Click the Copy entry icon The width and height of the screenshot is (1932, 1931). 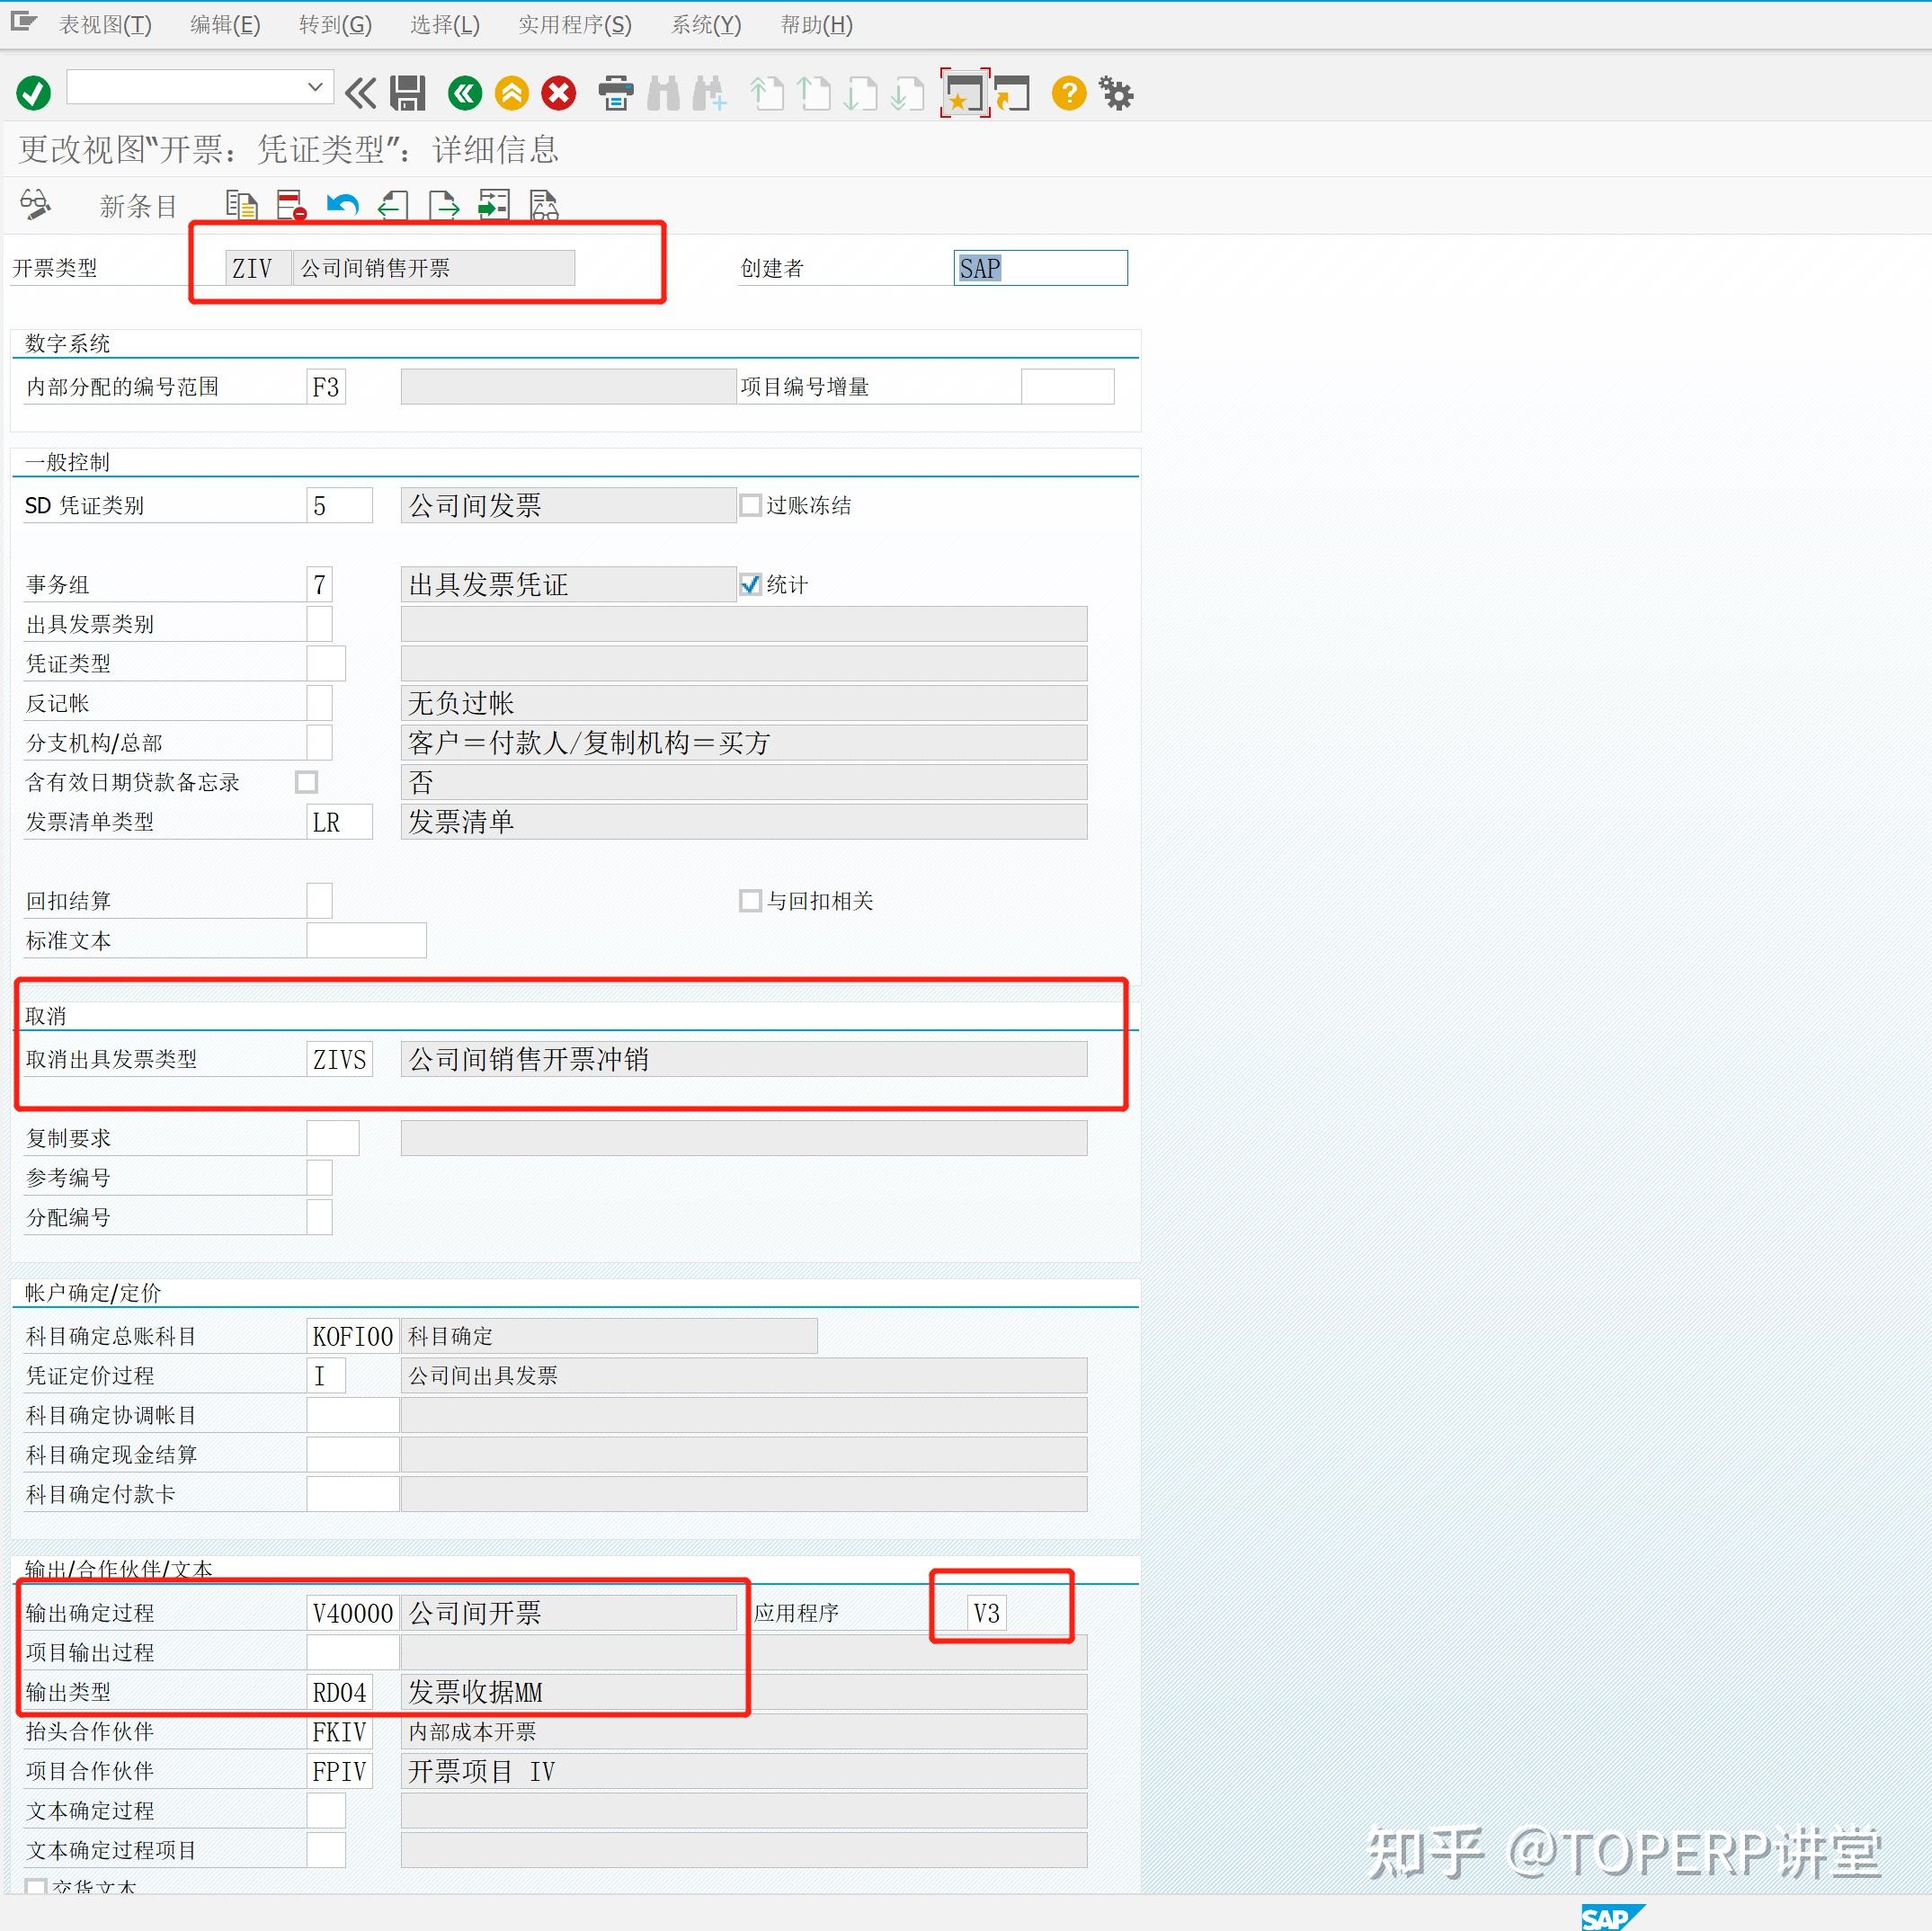coord(240,204)
